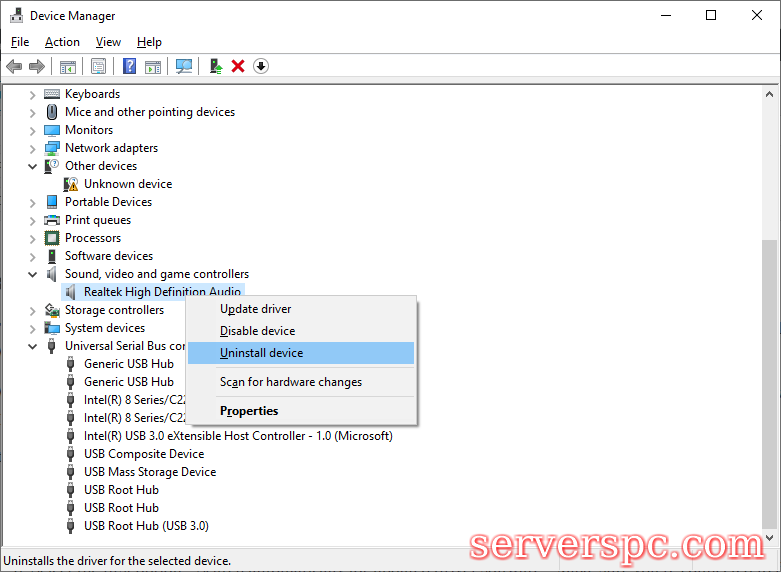This screenshot has height=572, width=781.
Task: Click the vertical scrollbar up arrow
Action: pyautogui.click(x=770, y=93)
